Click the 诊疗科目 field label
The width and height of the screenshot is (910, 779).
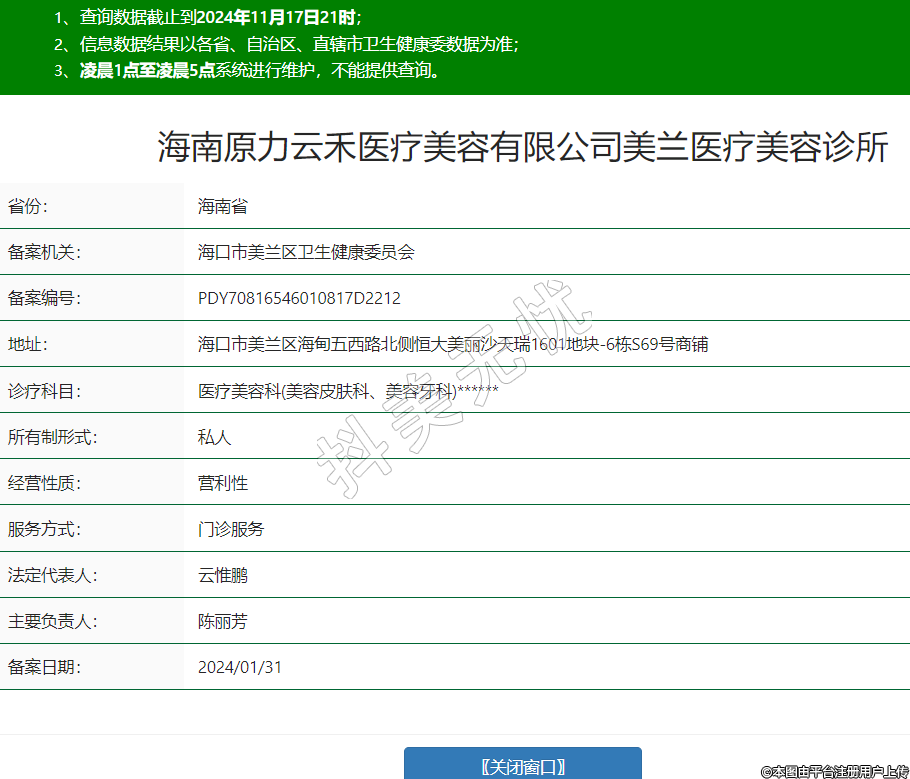(44, 391)
